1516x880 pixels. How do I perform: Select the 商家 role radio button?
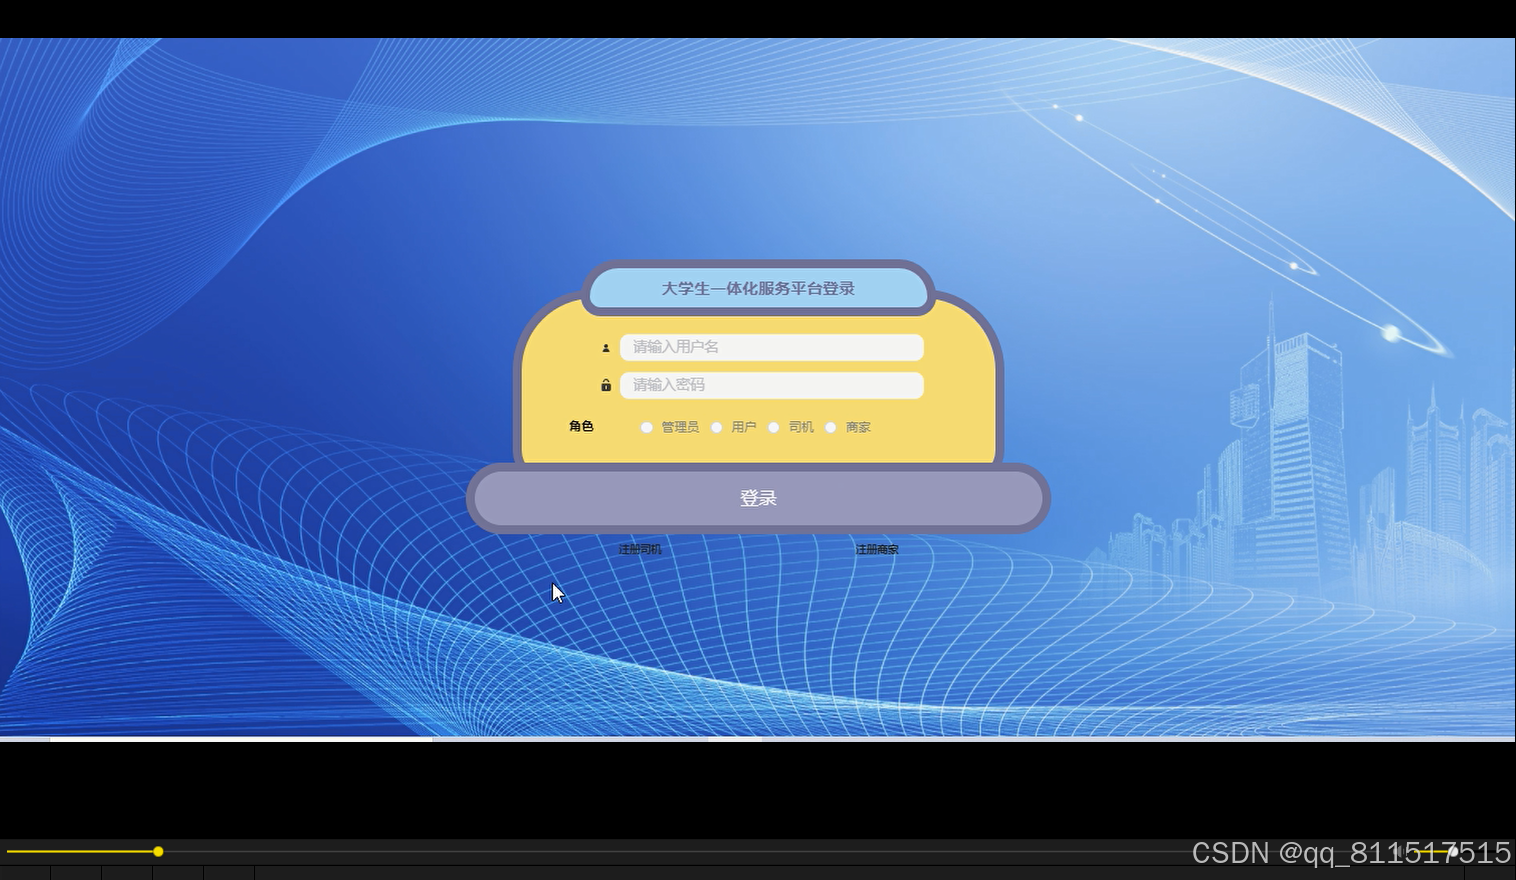pyautogui.click(x=831, y=427)
